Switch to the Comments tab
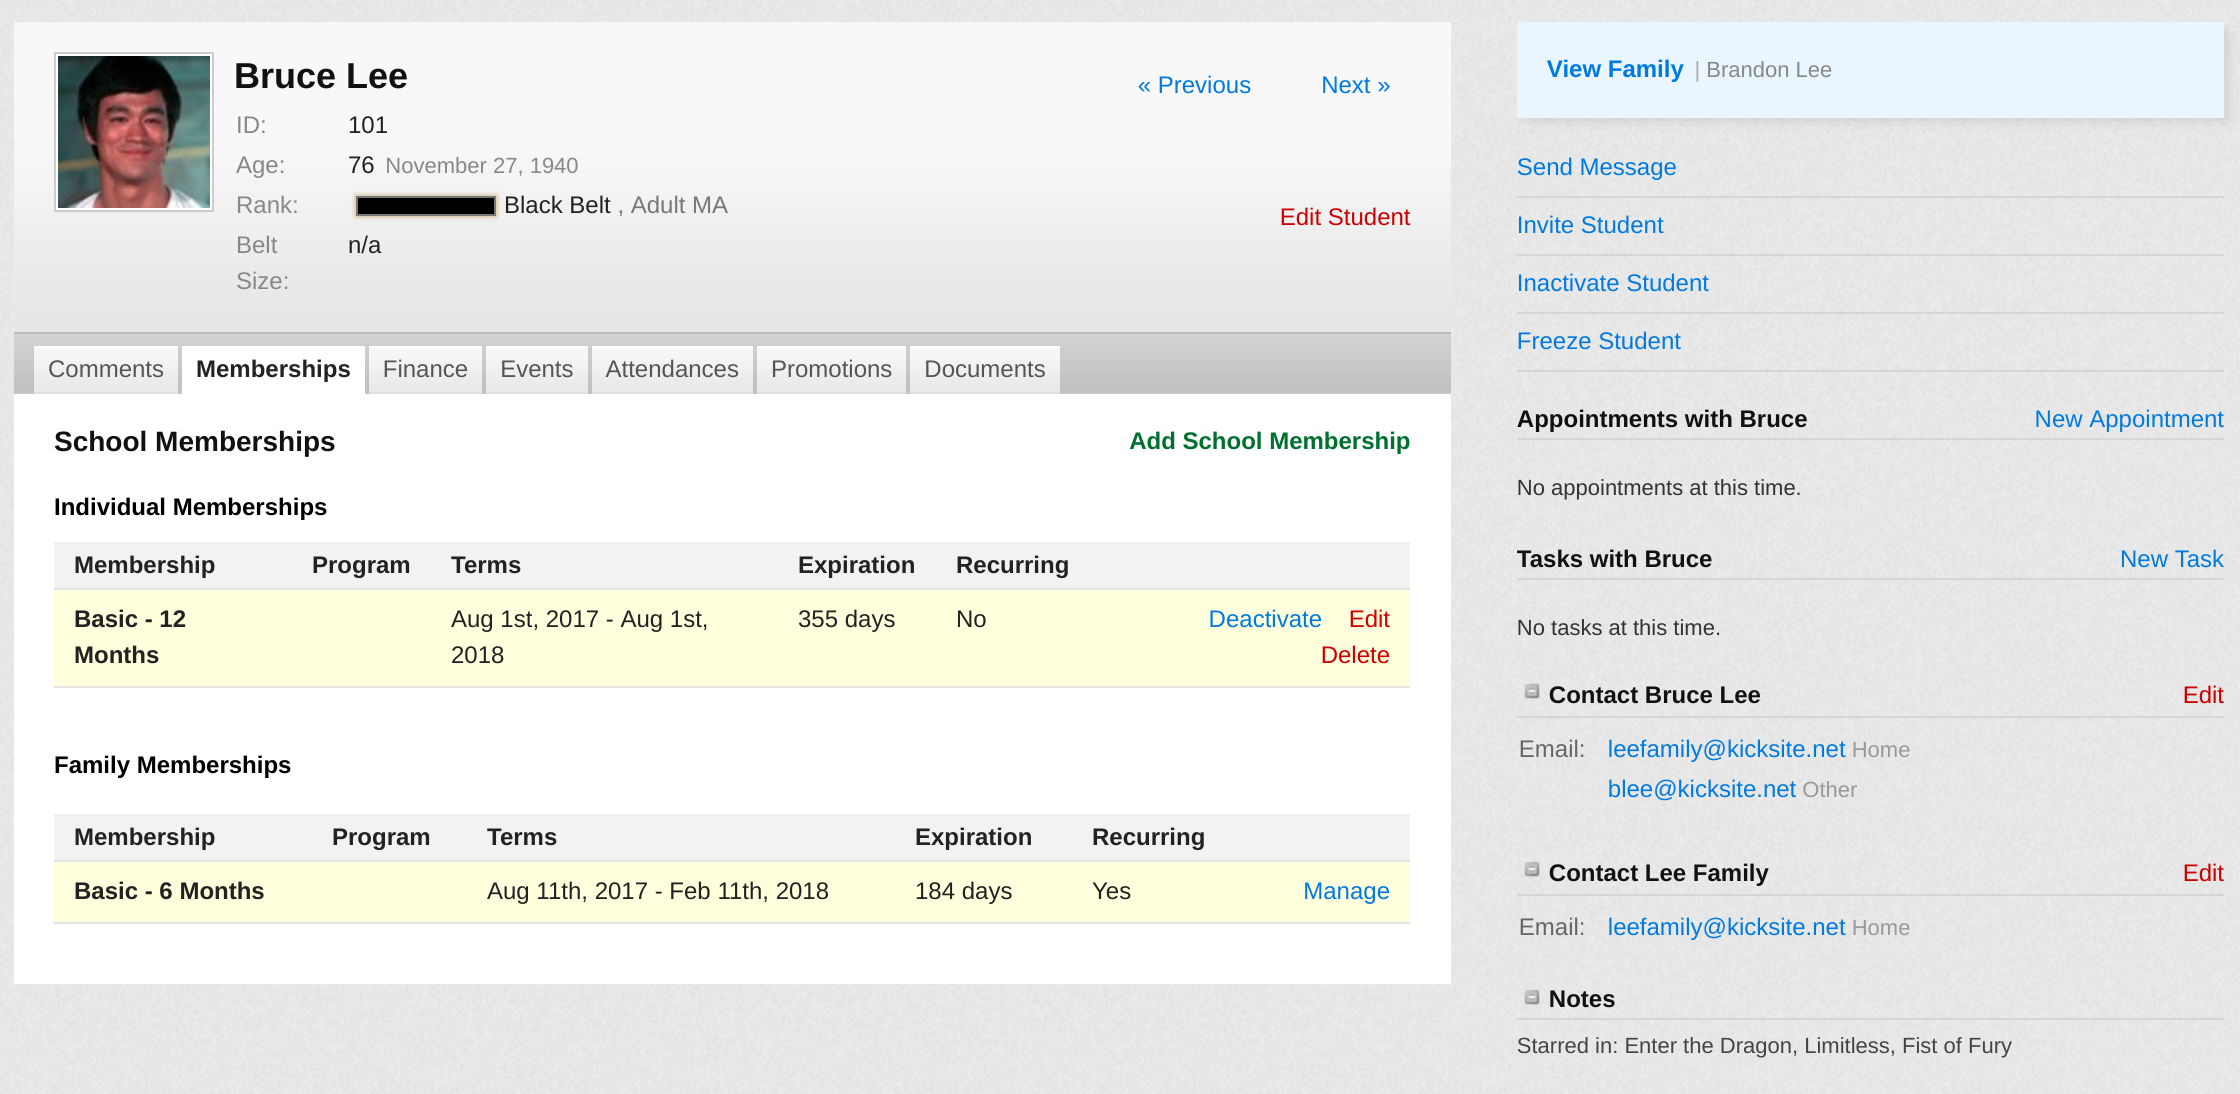2240x1094 pixels. click(105, 369)
